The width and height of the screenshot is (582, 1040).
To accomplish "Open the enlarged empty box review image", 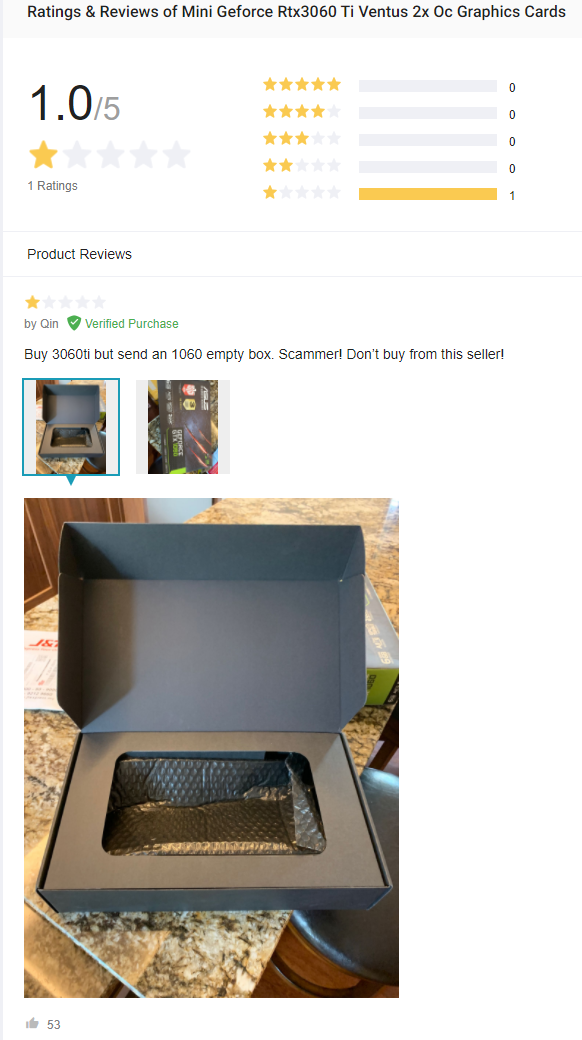I will pos(211,748).
